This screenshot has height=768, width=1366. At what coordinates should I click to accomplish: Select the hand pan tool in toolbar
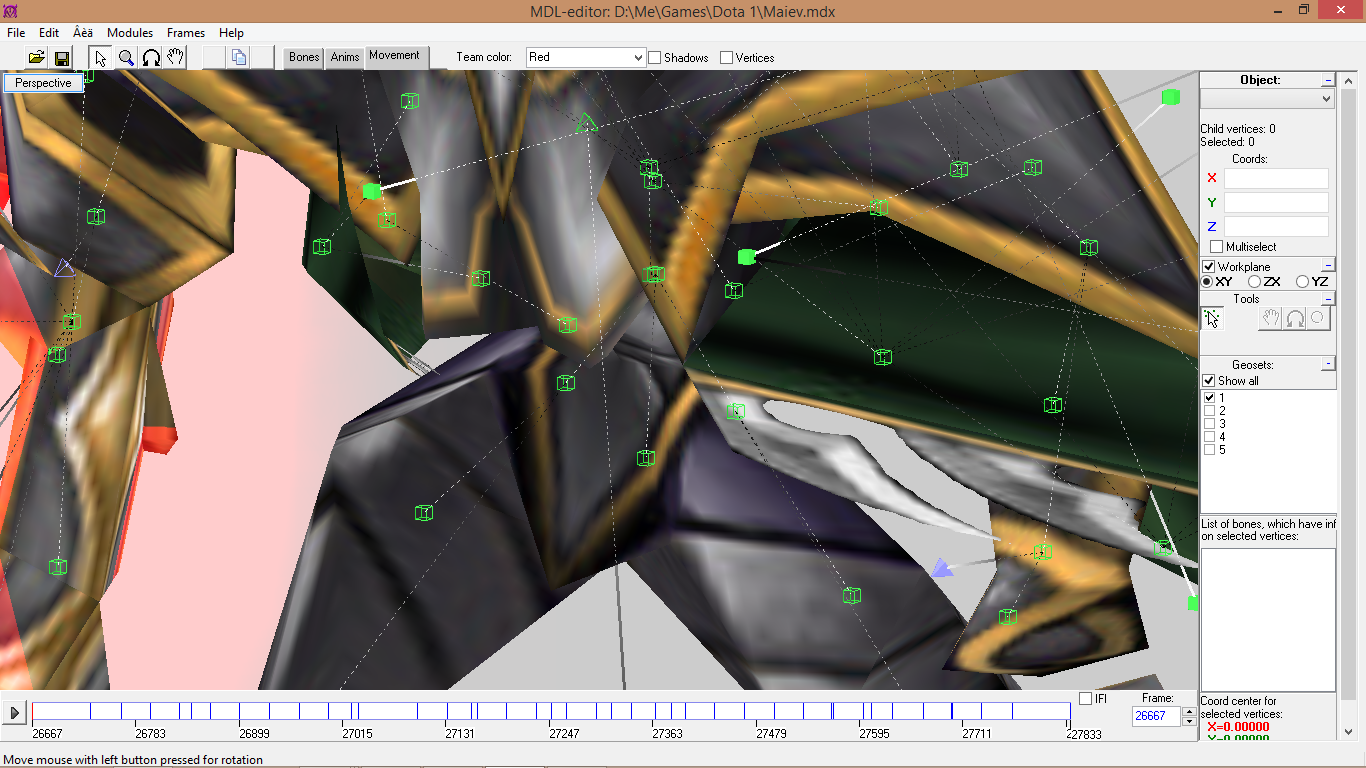pyautogui.click(x=175, y=58)
